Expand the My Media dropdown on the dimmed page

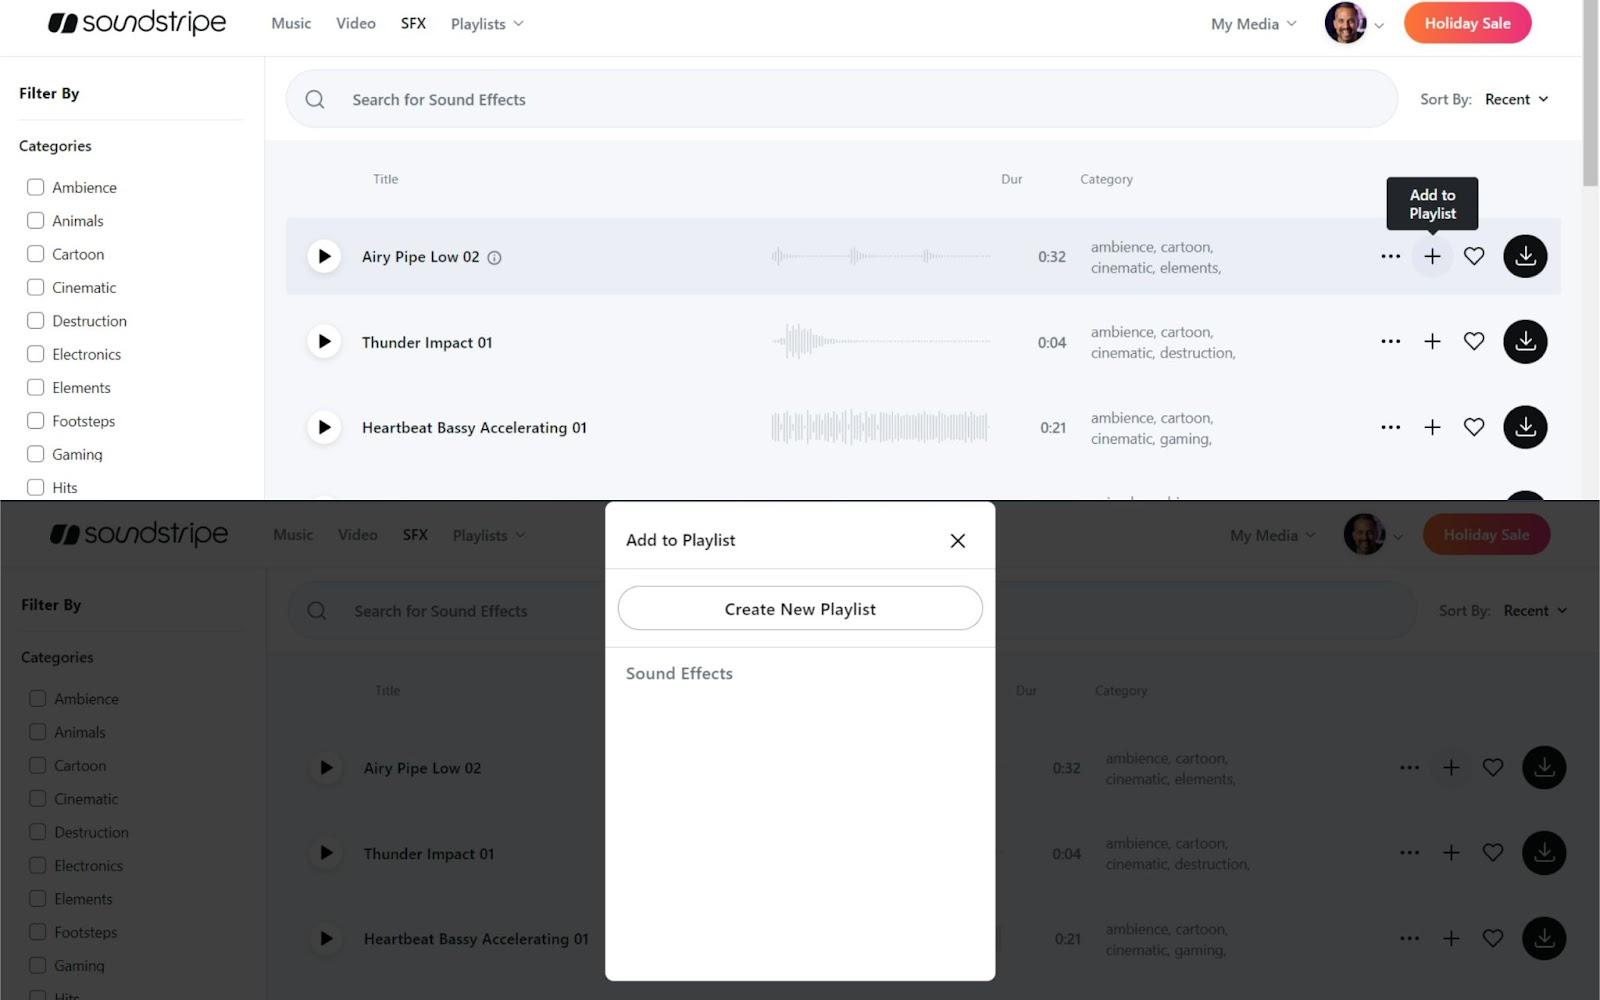[1273, 535]
